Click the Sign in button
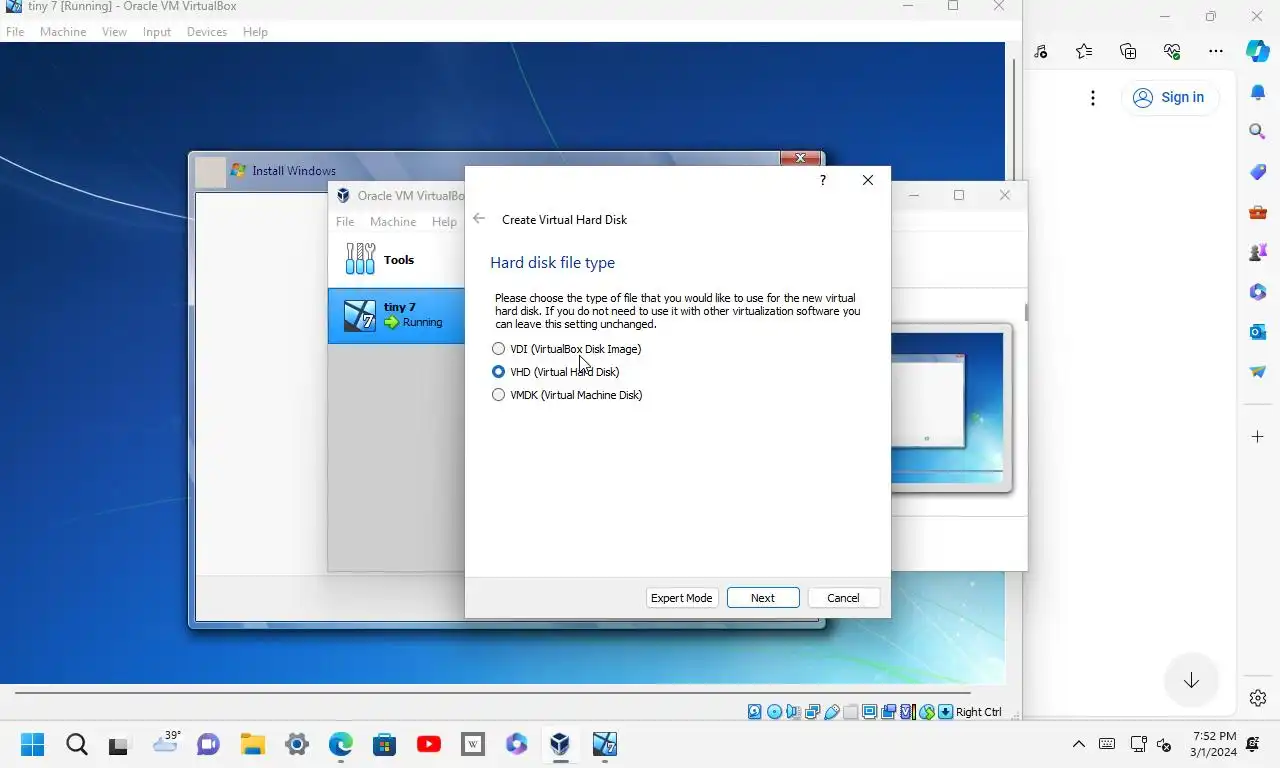This screenshot has height=768, width=1280. click(1169, 97)
